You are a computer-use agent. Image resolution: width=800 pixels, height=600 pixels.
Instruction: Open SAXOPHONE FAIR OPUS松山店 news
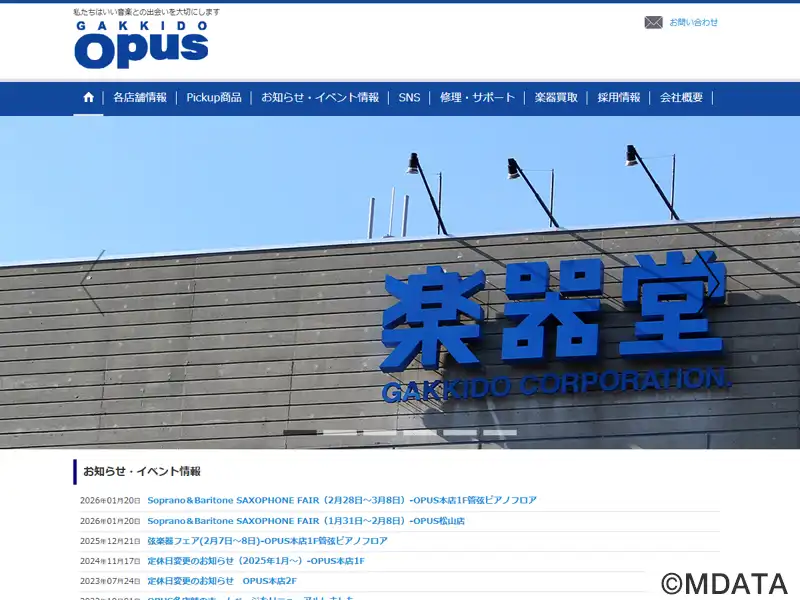tap(306, 521)
